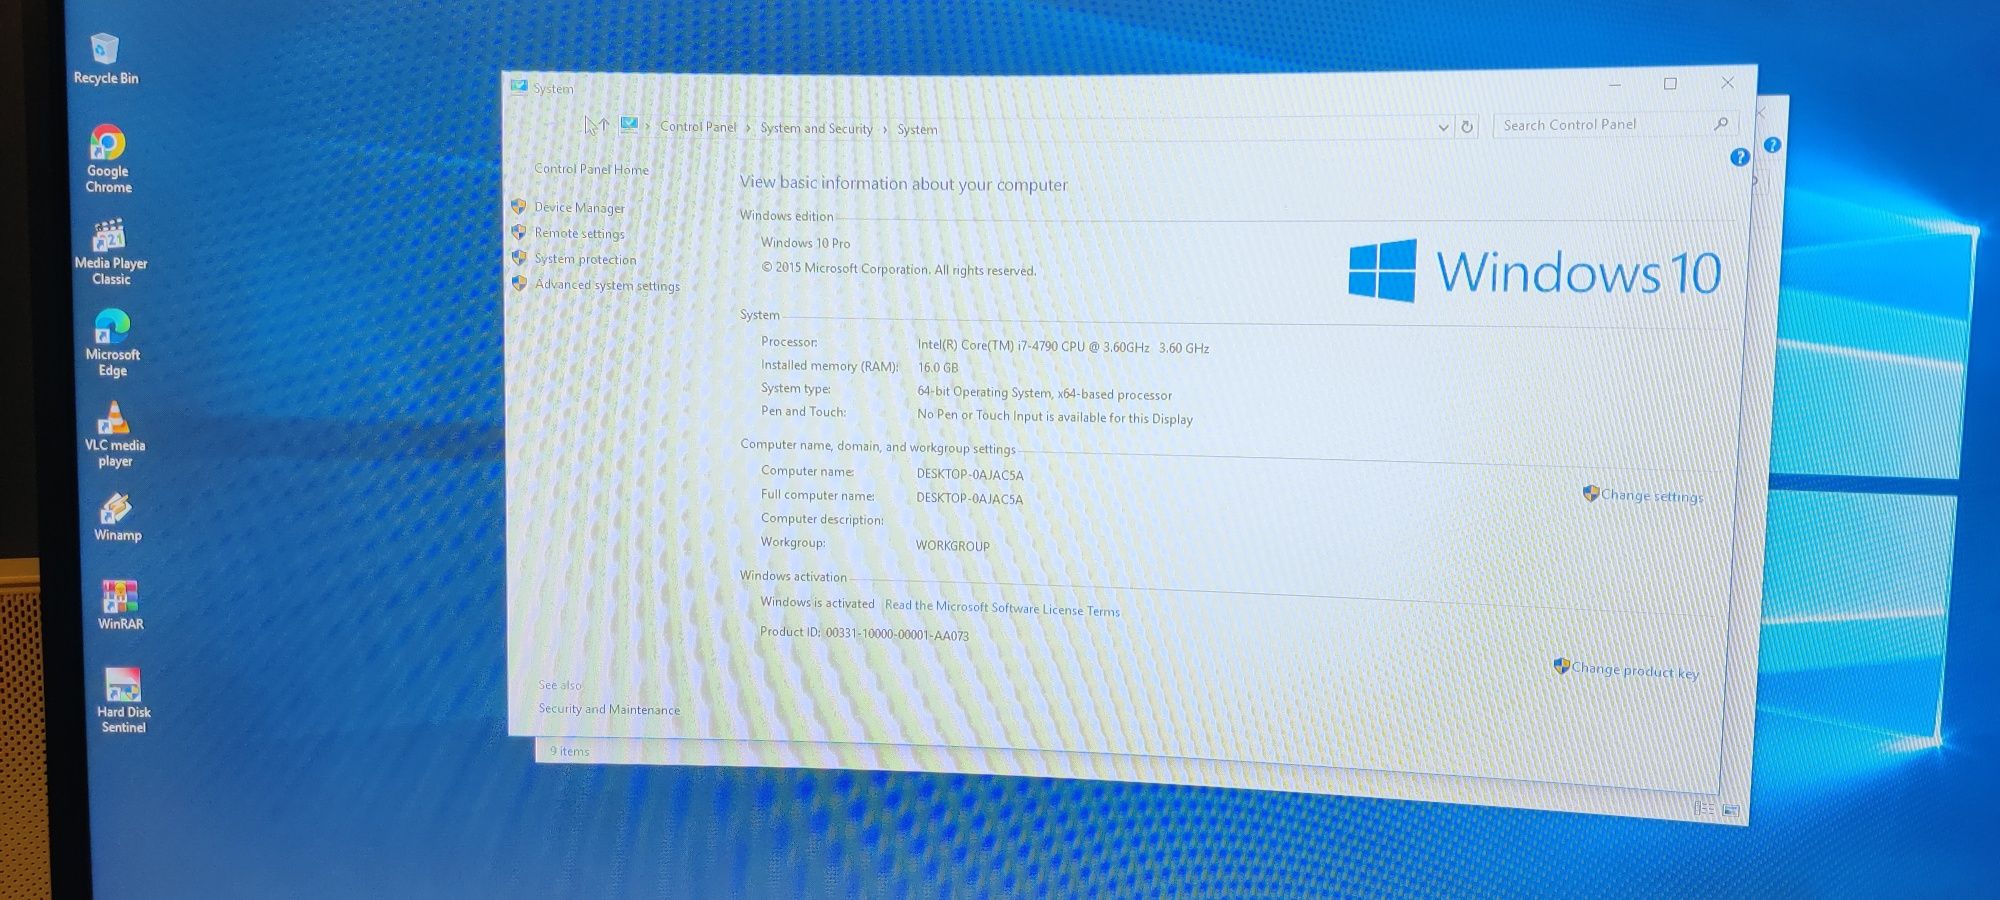Viewport: 2000px width, 900px height.
Task: Open Device Manager from the sidebar
Action: 579,207
